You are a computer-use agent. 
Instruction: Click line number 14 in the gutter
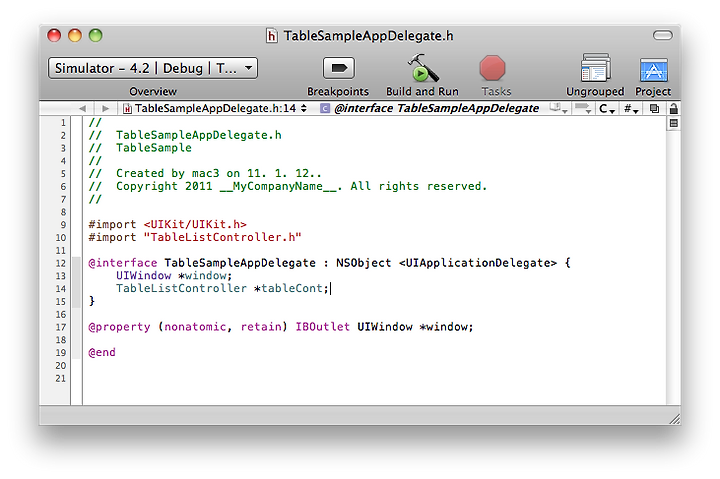(61, 289)
